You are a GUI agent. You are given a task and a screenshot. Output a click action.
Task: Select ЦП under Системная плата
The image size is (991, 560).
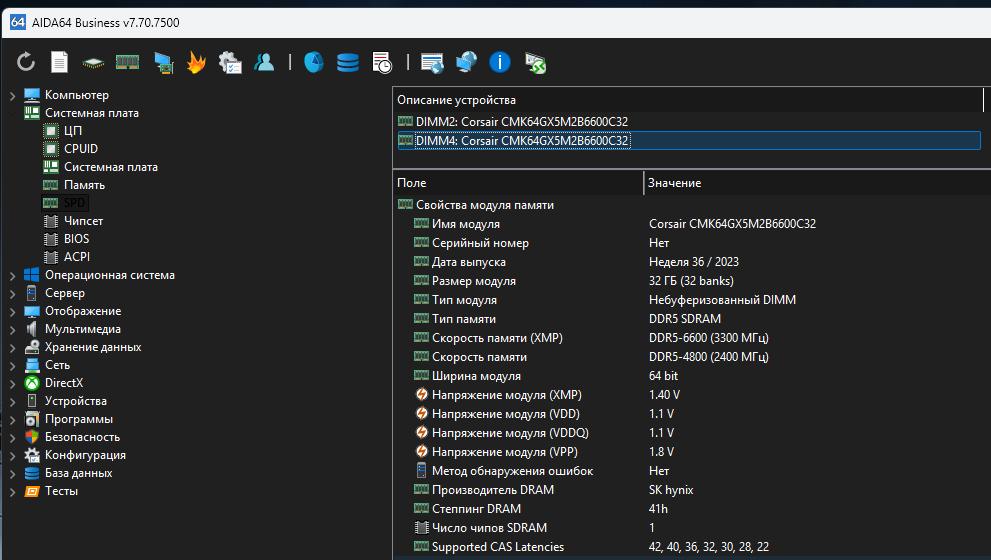[73, 131]
